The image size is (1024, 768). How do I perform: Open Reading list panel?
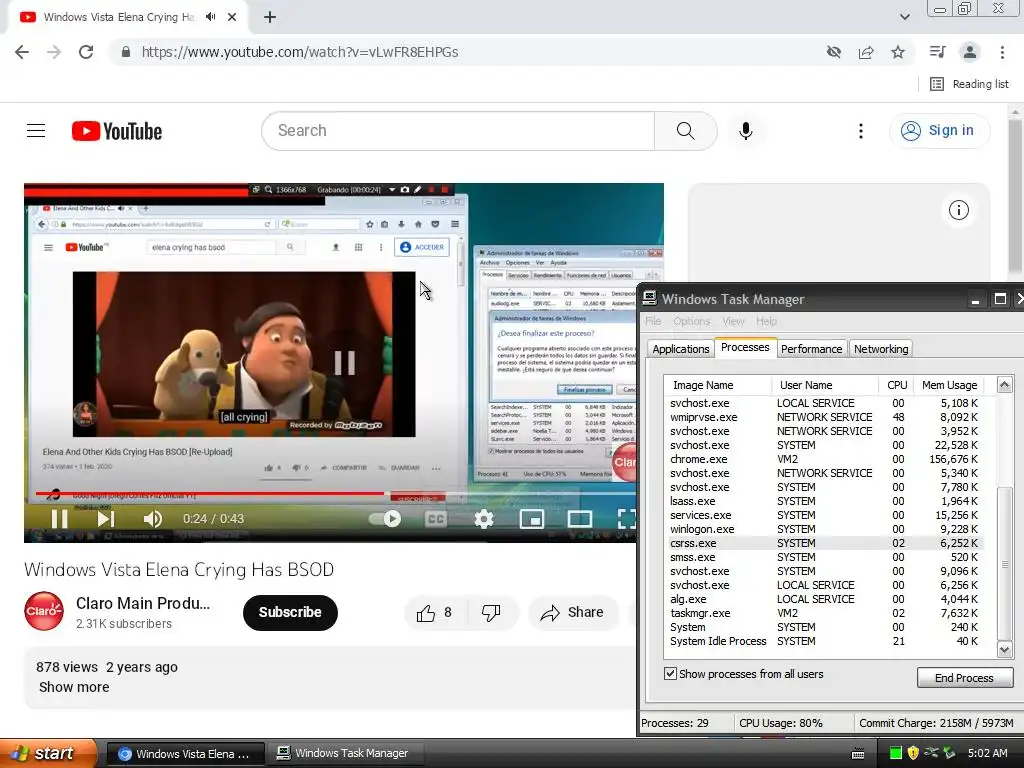(x=969, y=84)
